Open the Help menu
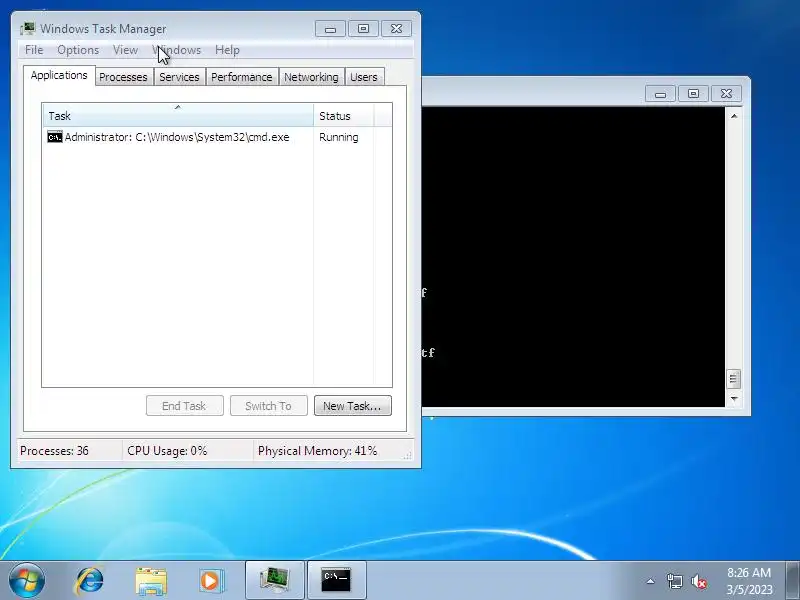This screenshot has height=600, width=800. click(x=227, y=50)
